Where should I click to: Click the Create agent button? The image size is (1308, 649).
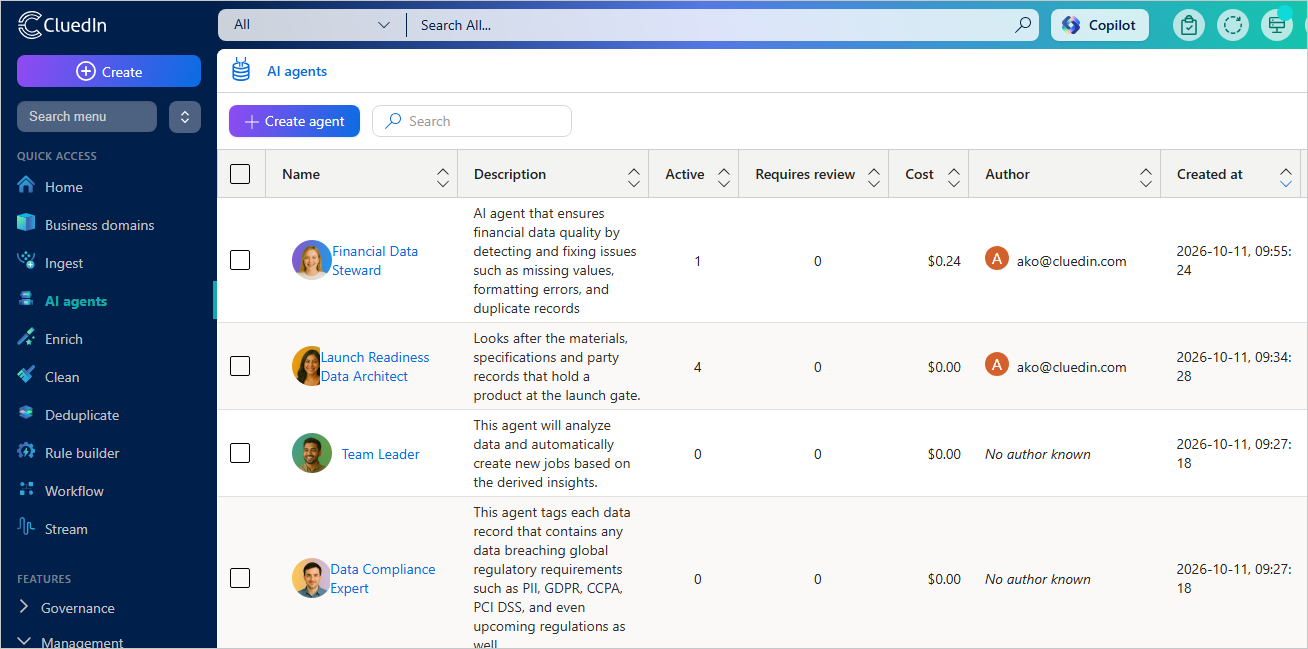[294, 121]
